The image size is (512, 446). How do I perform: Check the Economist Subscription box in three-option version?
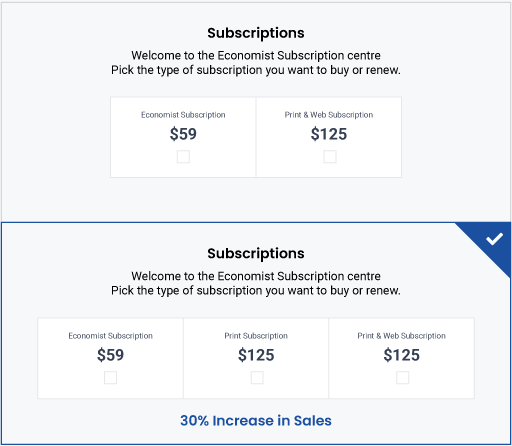pos(110,378)
